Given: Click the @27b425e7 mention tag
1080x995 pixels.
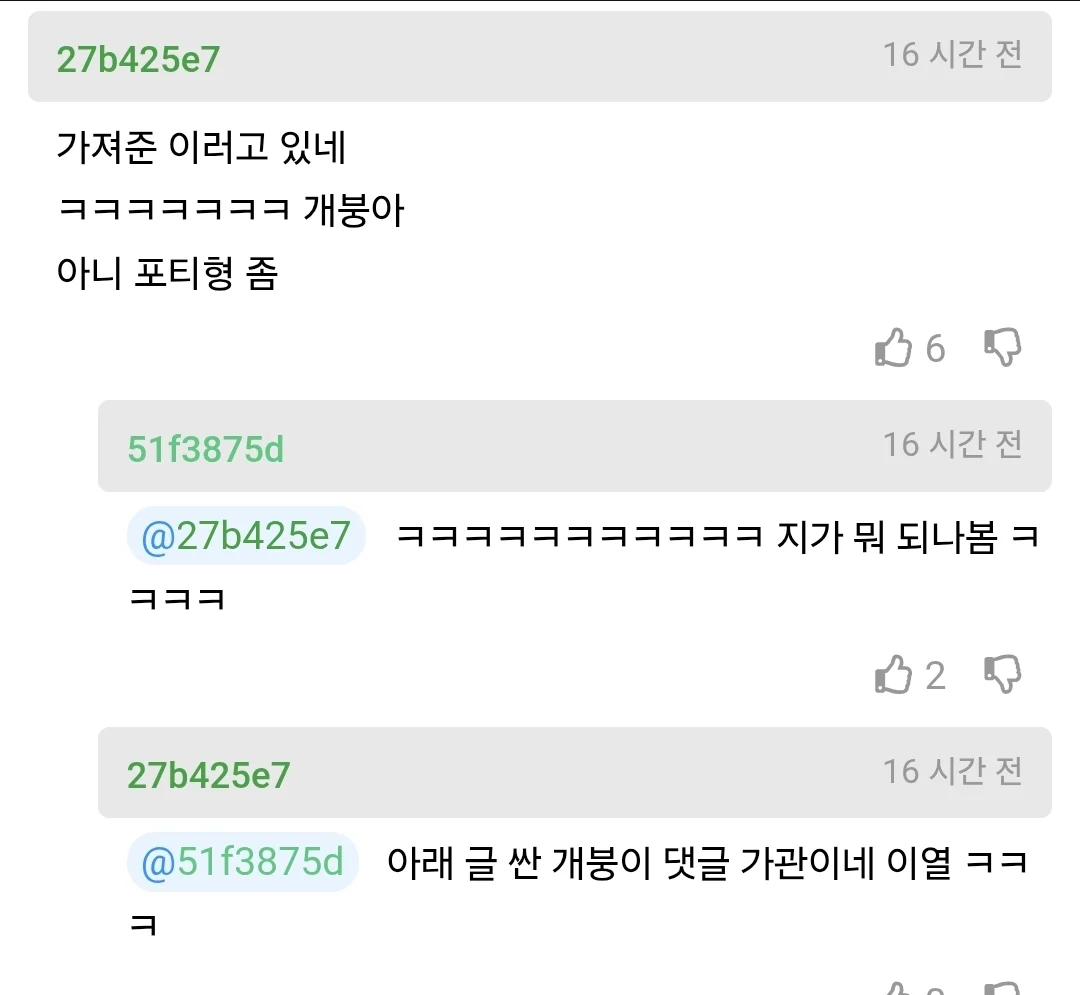Looking at the screenshot, I should point(246,536).
